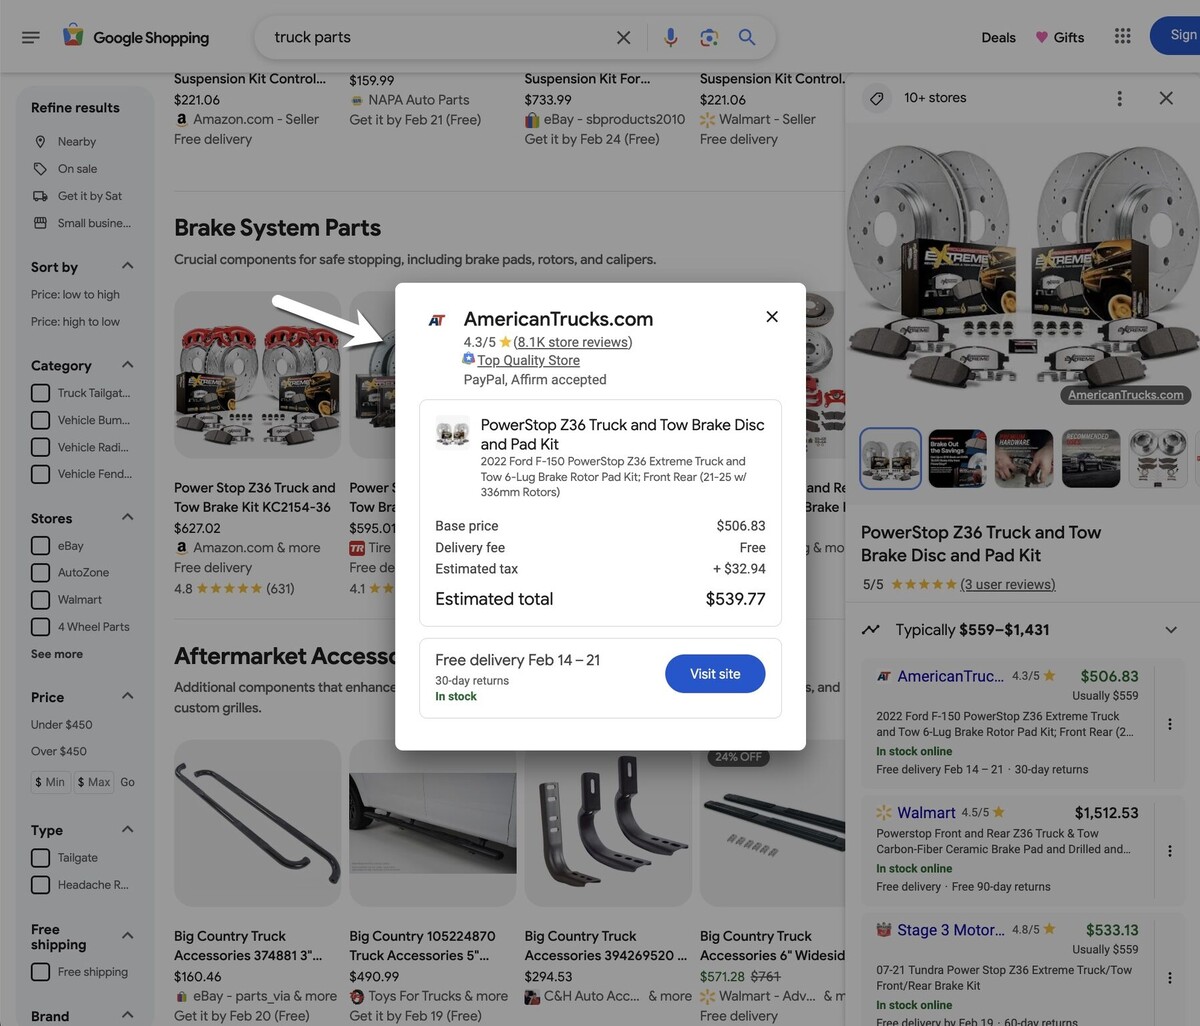This screenshot has width=1200, height=1026.
Task: Open Stage 3 Motorsports offer options
Action: point(1170,978)
